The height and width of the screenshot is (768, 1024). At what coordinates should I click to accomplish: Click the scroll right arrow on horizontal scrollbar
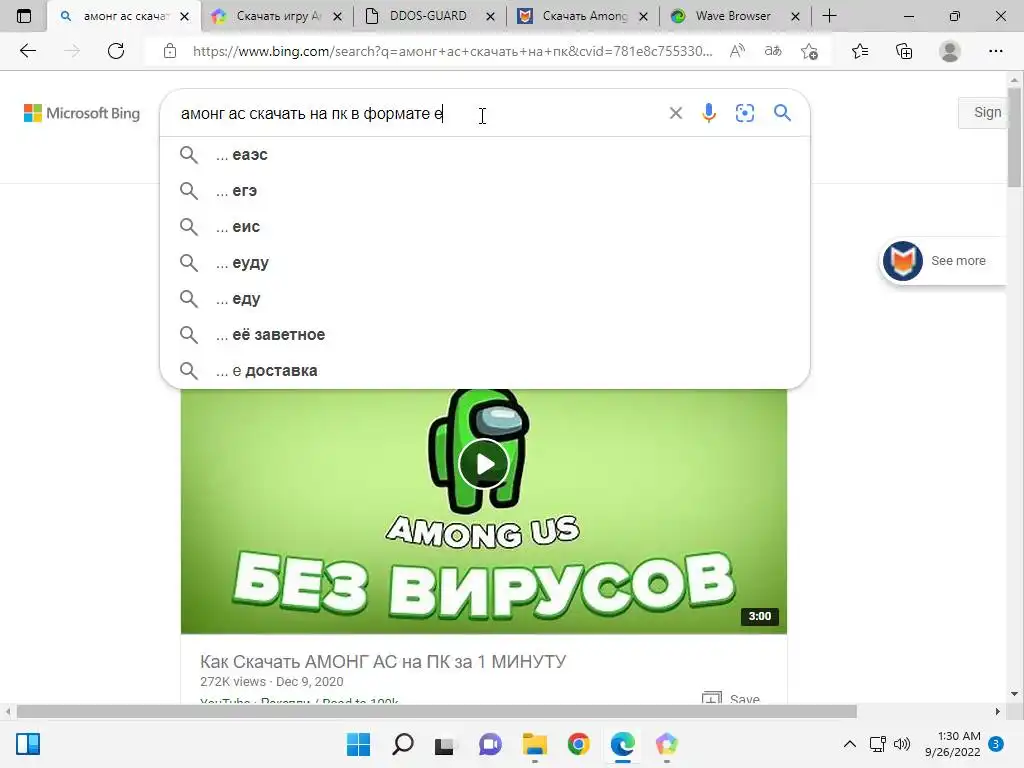997,711
